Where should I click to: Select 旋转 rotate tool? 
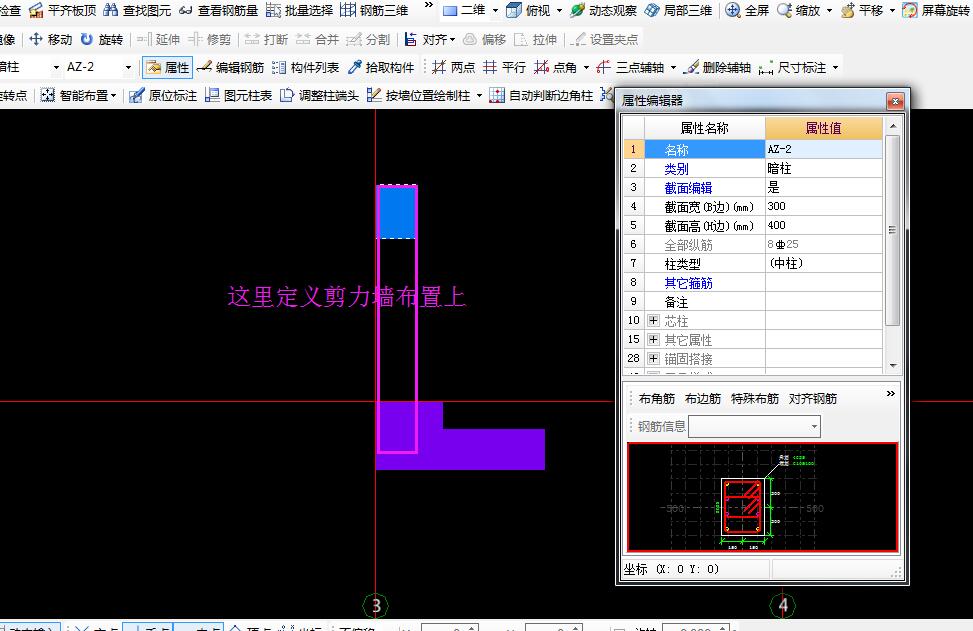tap(102, 39)
